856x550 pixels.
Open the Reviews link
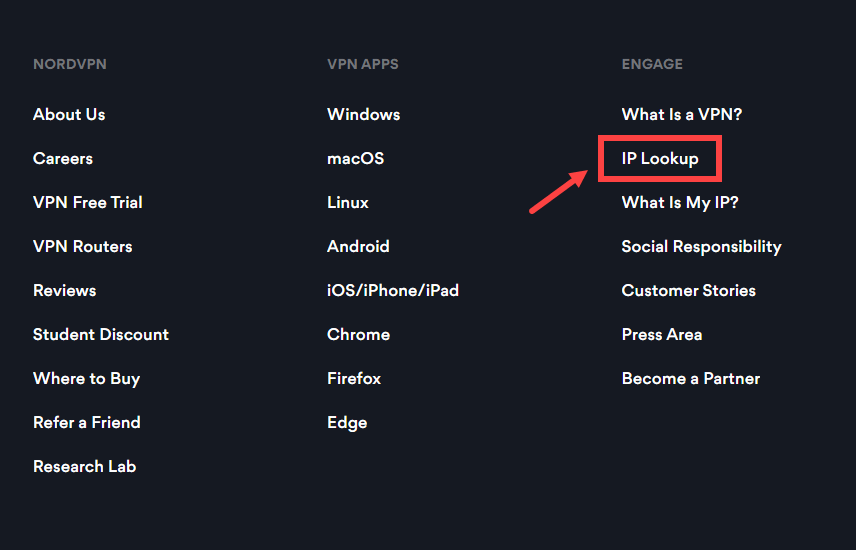point(64,291)
